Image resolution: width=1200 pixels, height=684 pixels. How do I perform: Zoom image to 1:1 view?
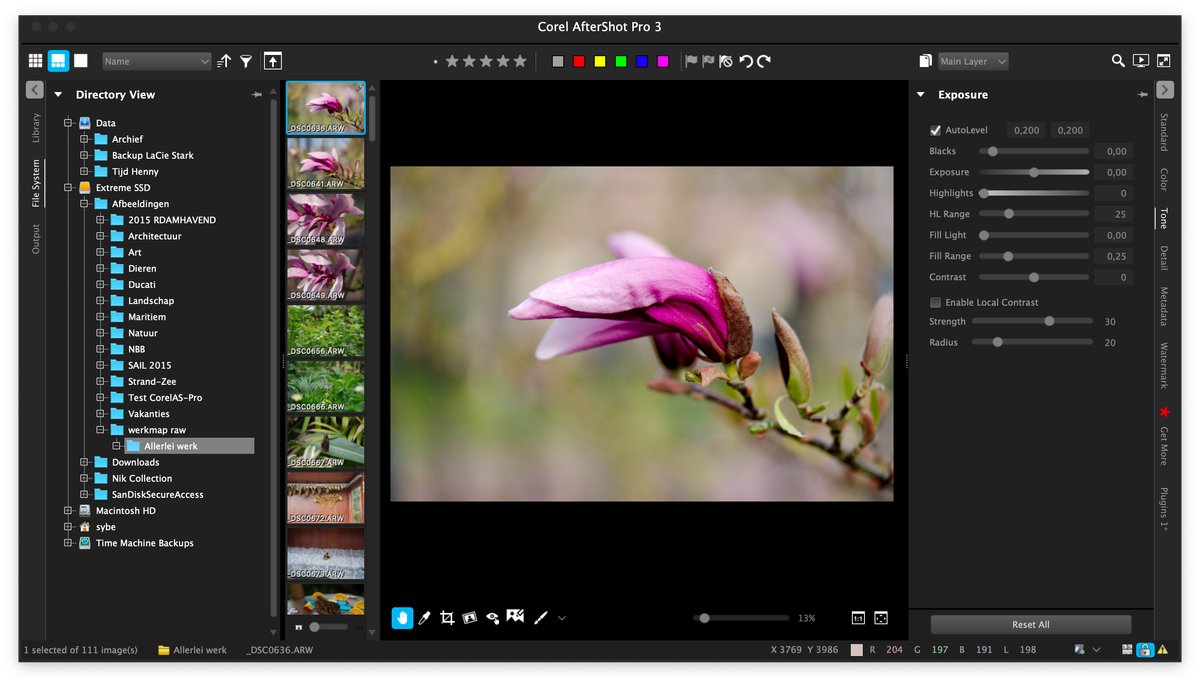tap(858, 618)
